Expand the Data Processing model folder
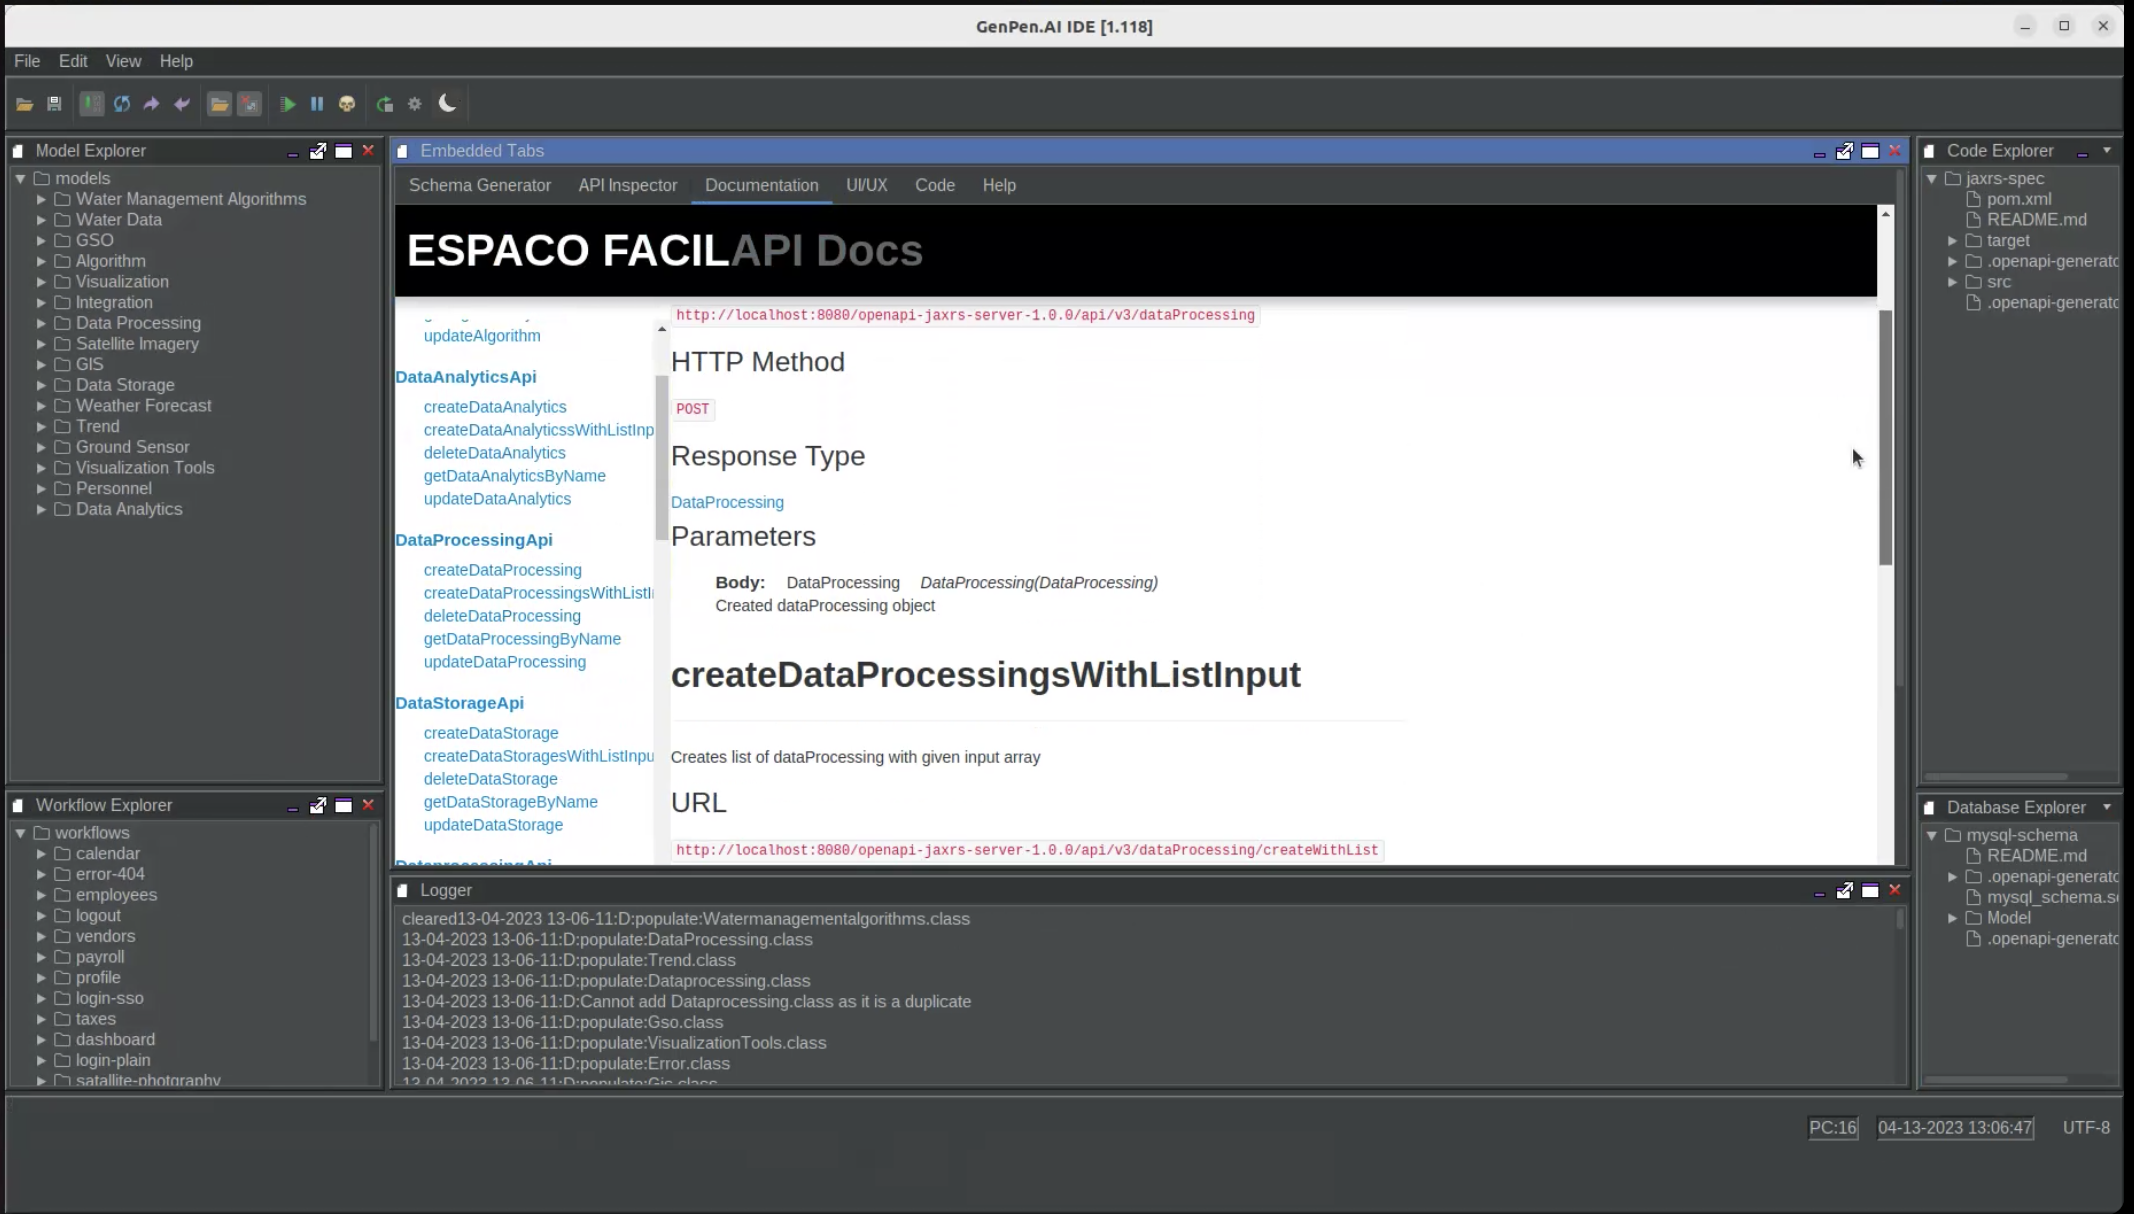The width and height of the screenshot is (2134, 1214). pos(41,323)
